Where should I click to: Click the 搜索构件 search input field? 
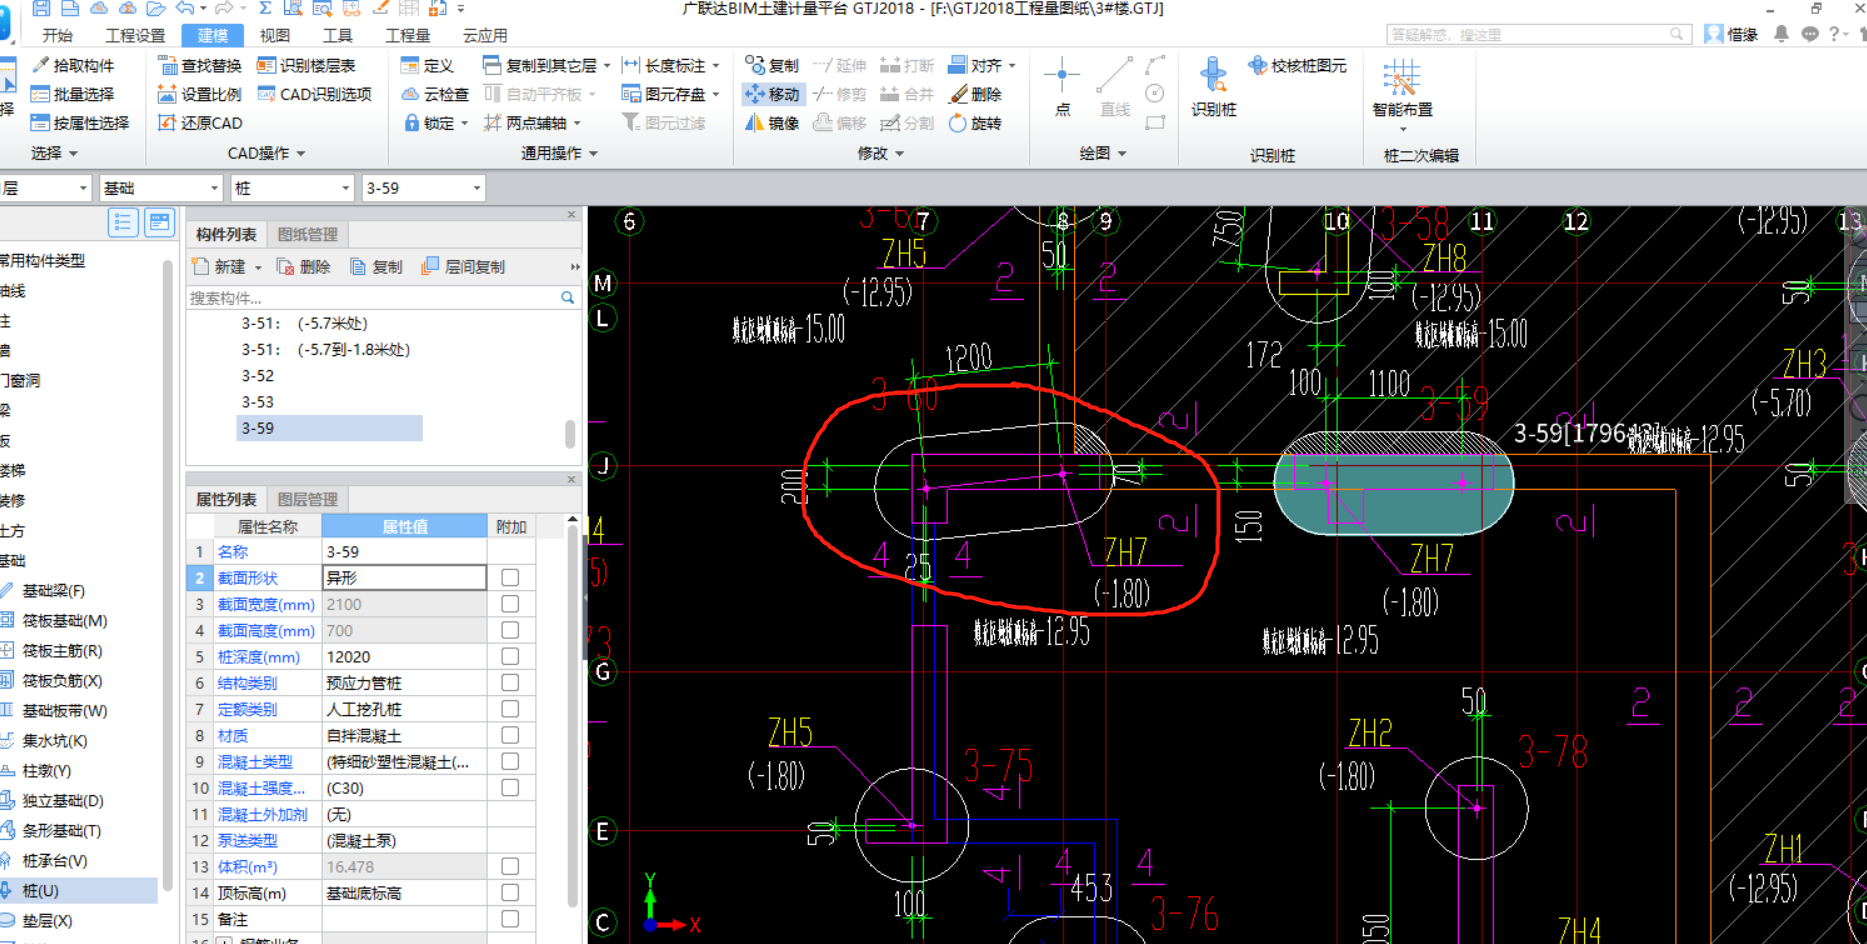tap(372, 298)
